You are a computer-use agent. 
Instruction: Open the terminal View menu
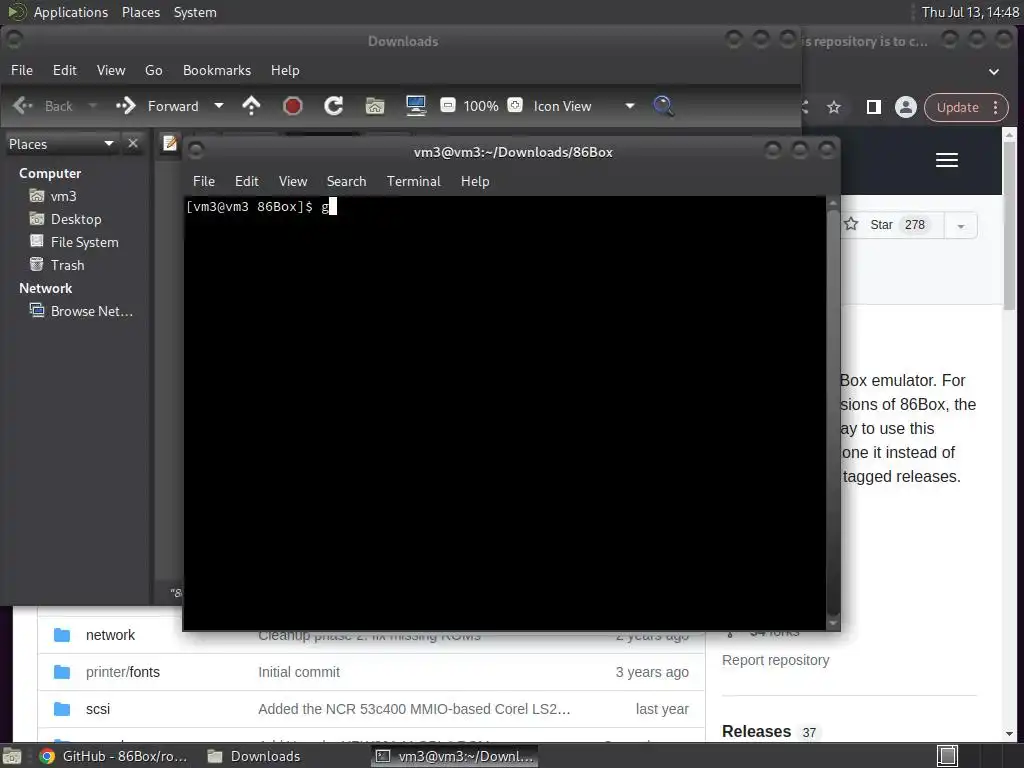coord(293,181)
